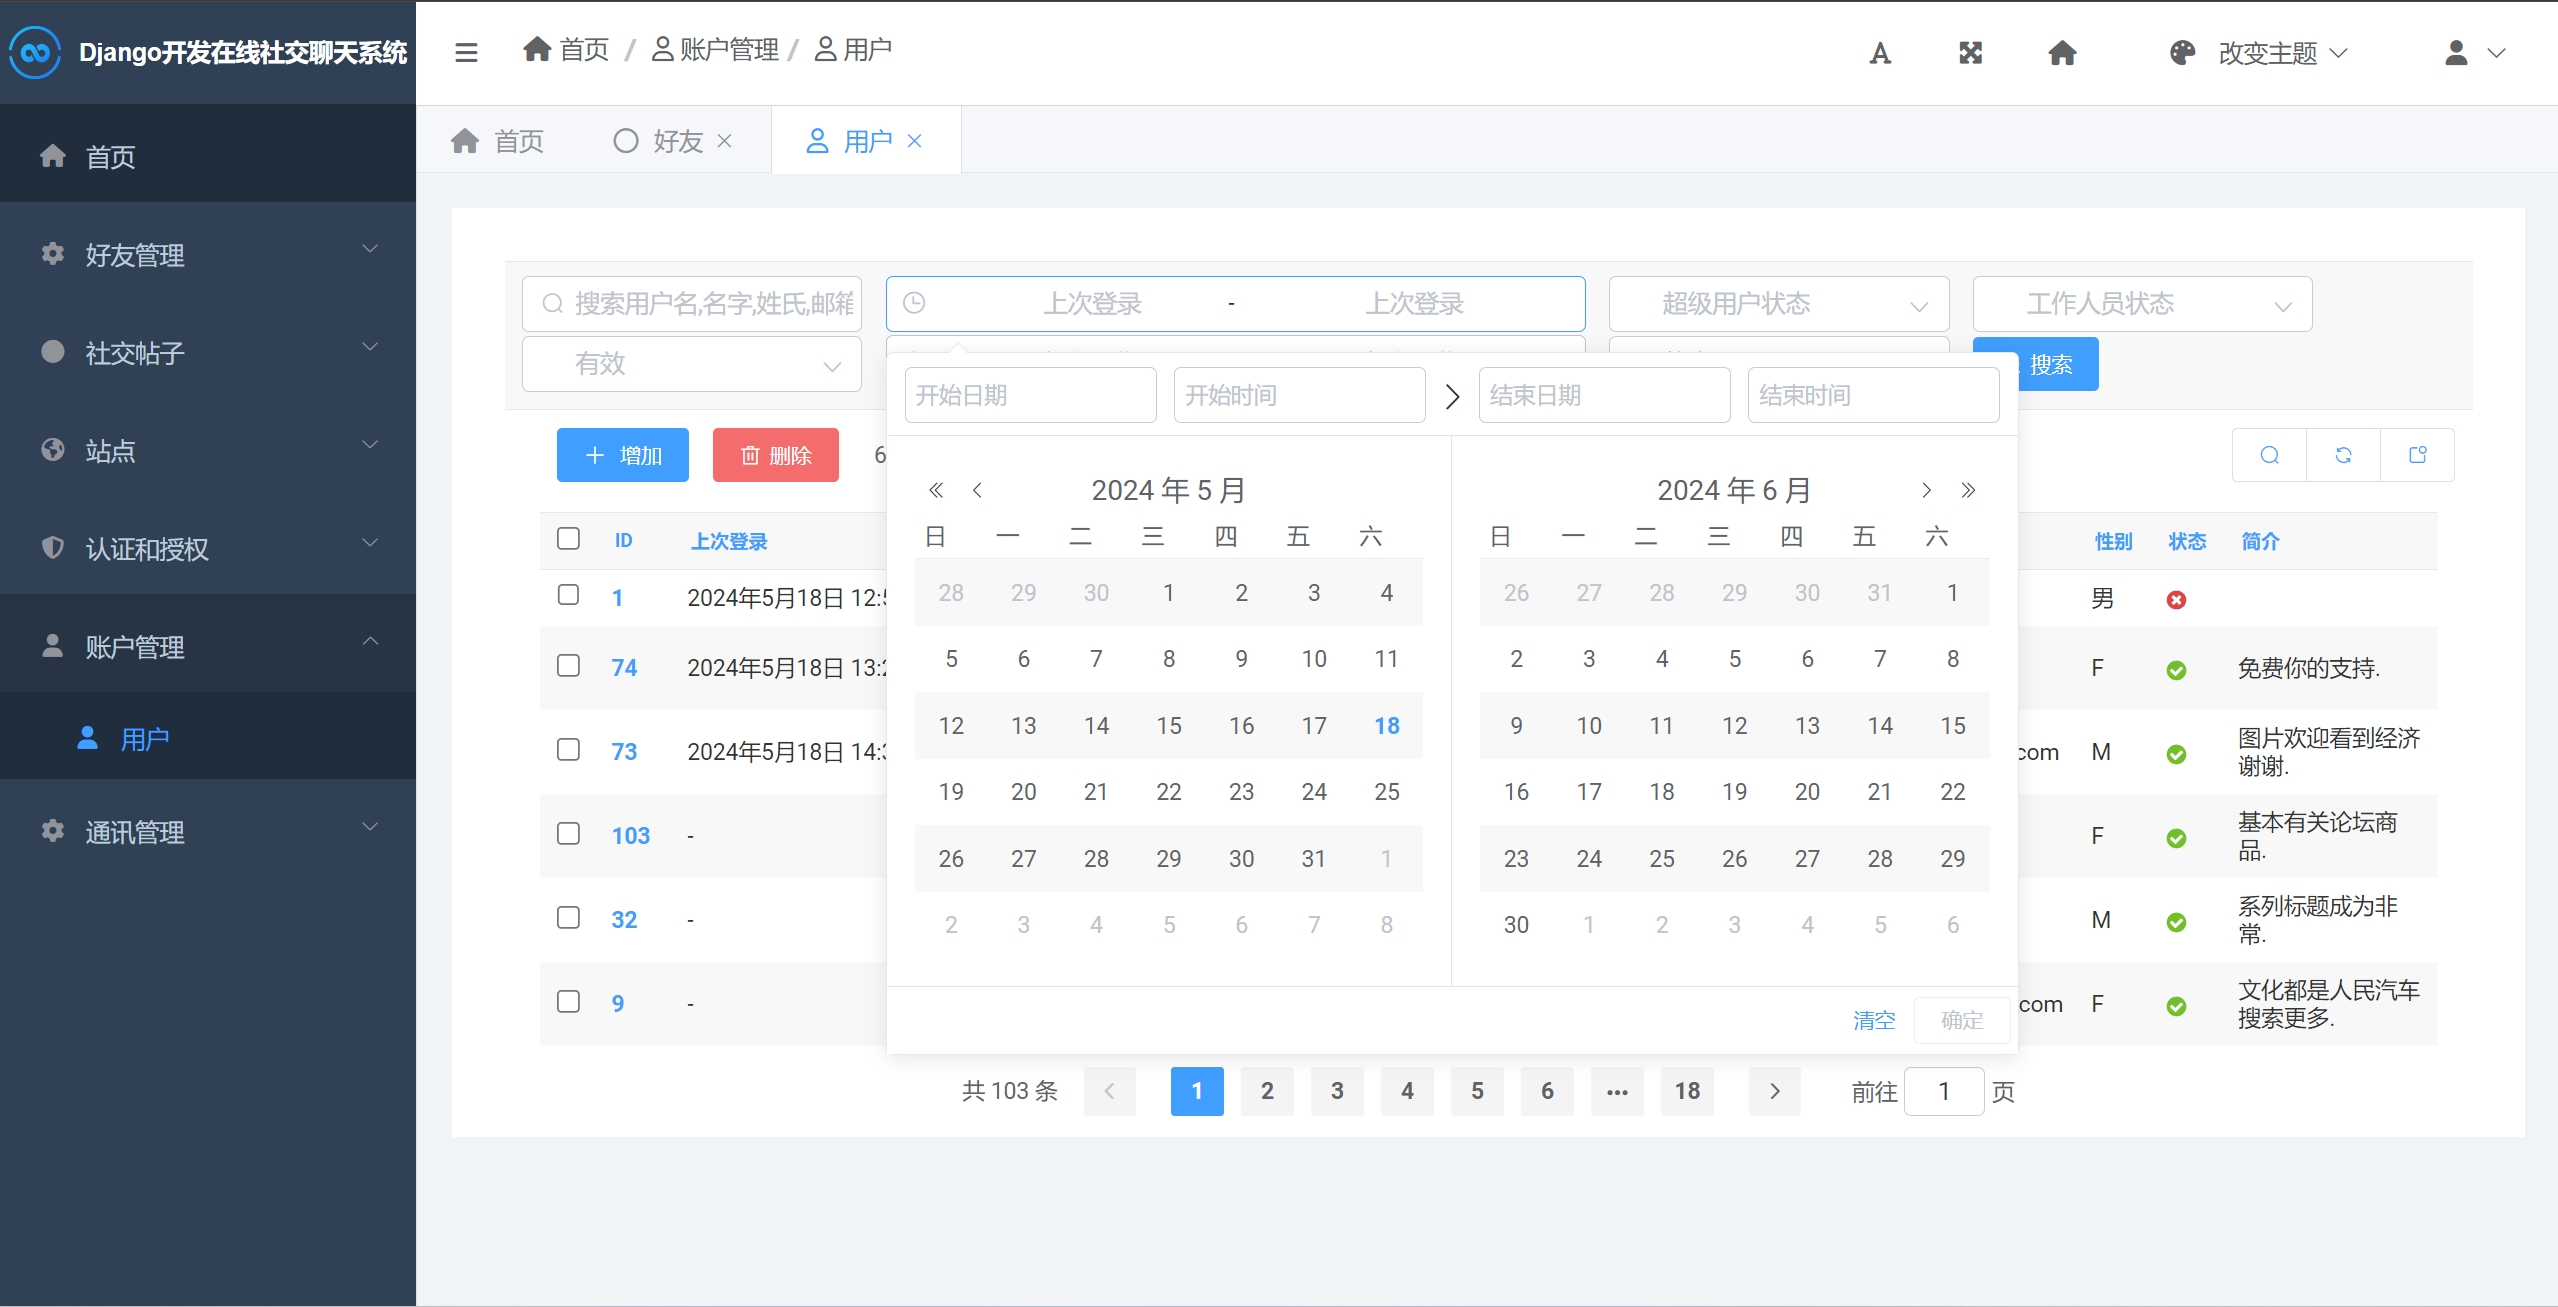Check the row for user ID 73
Image resolution: width=2558 pixels, height=1307 pixels.
pyautogui.click(x=568, y=750)
